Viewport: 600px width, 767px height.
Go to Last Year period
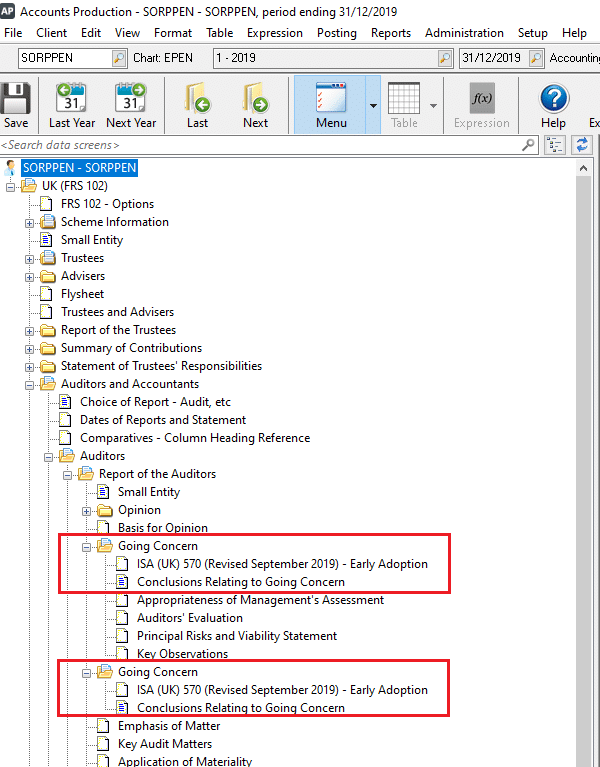coord(72,105)
